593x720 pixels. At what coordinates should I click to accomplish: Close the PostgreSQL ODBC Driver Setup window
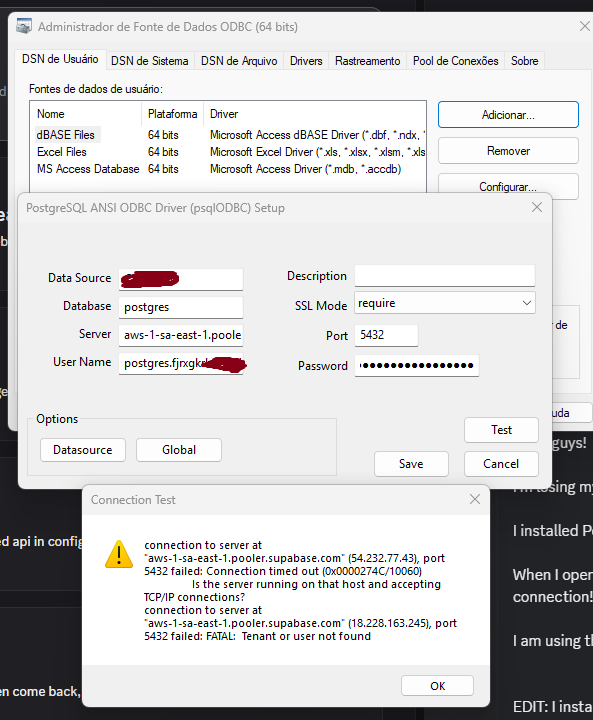[x=537, y=208]
